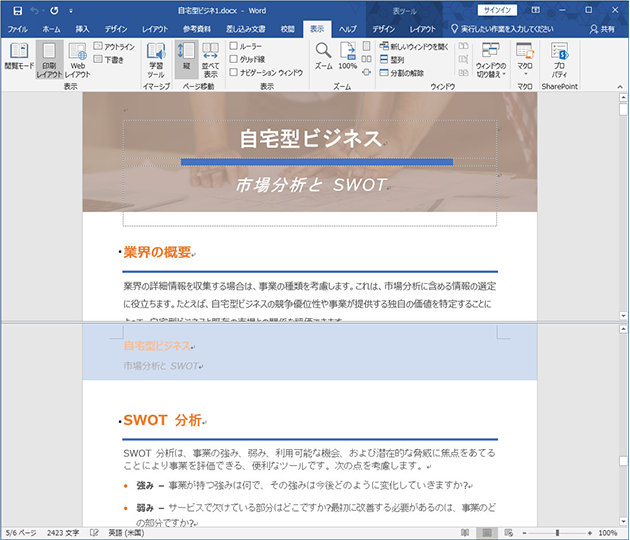630x540 pixels.
Task: Click scroll-up arrow of upper pane
Action: coord(623,97)
